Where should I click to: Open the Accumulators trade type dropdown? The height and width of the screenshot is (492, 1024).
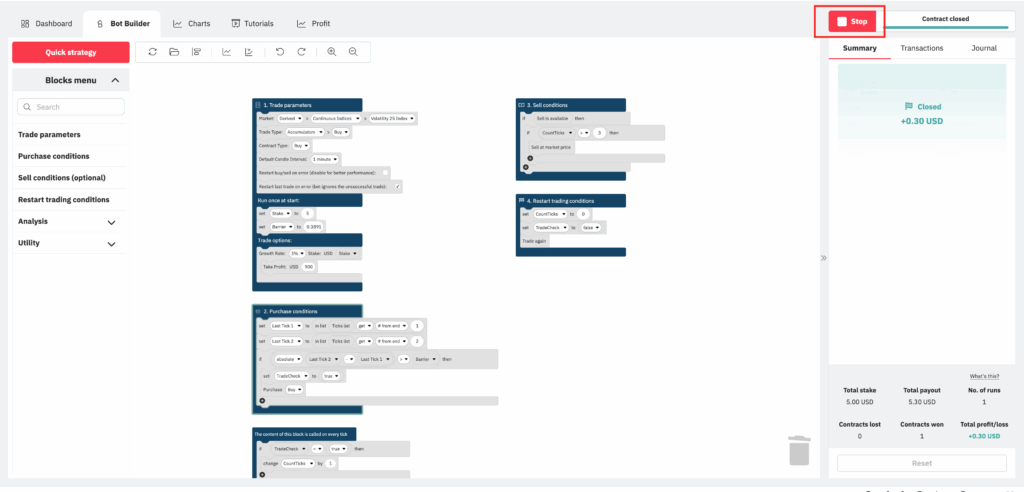click(x=306, y=132)
